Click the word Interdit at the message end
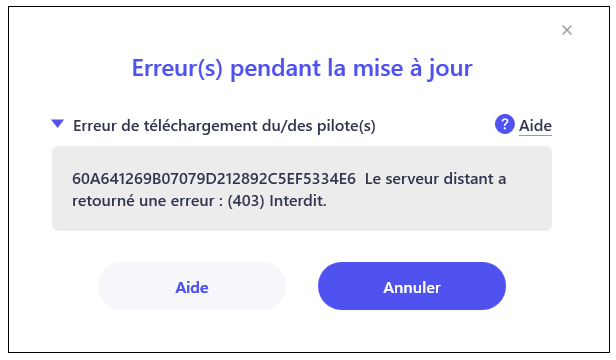This screenshot has width=616, height=360. click(298, 201)
